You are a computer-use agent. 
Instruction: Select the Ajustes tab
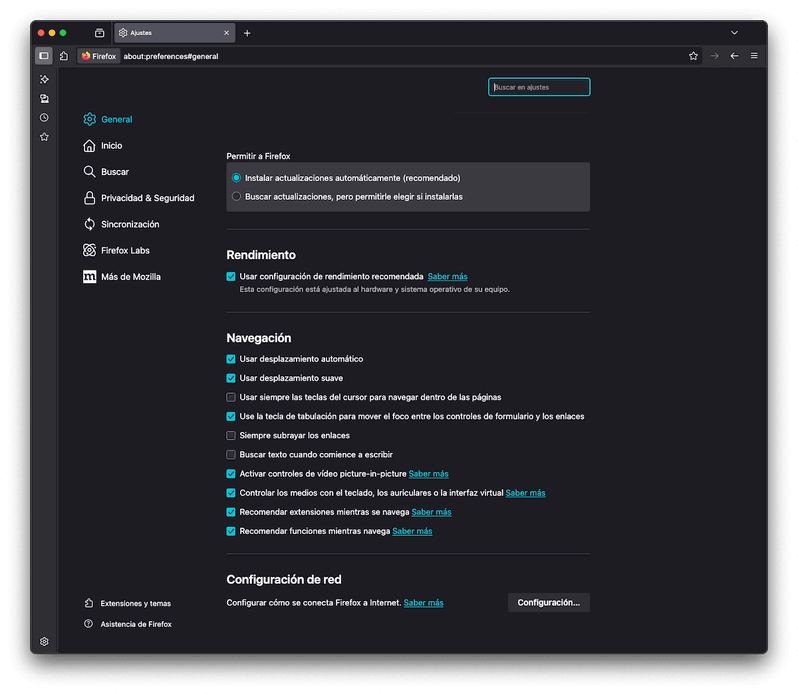(x=175, y=33)
